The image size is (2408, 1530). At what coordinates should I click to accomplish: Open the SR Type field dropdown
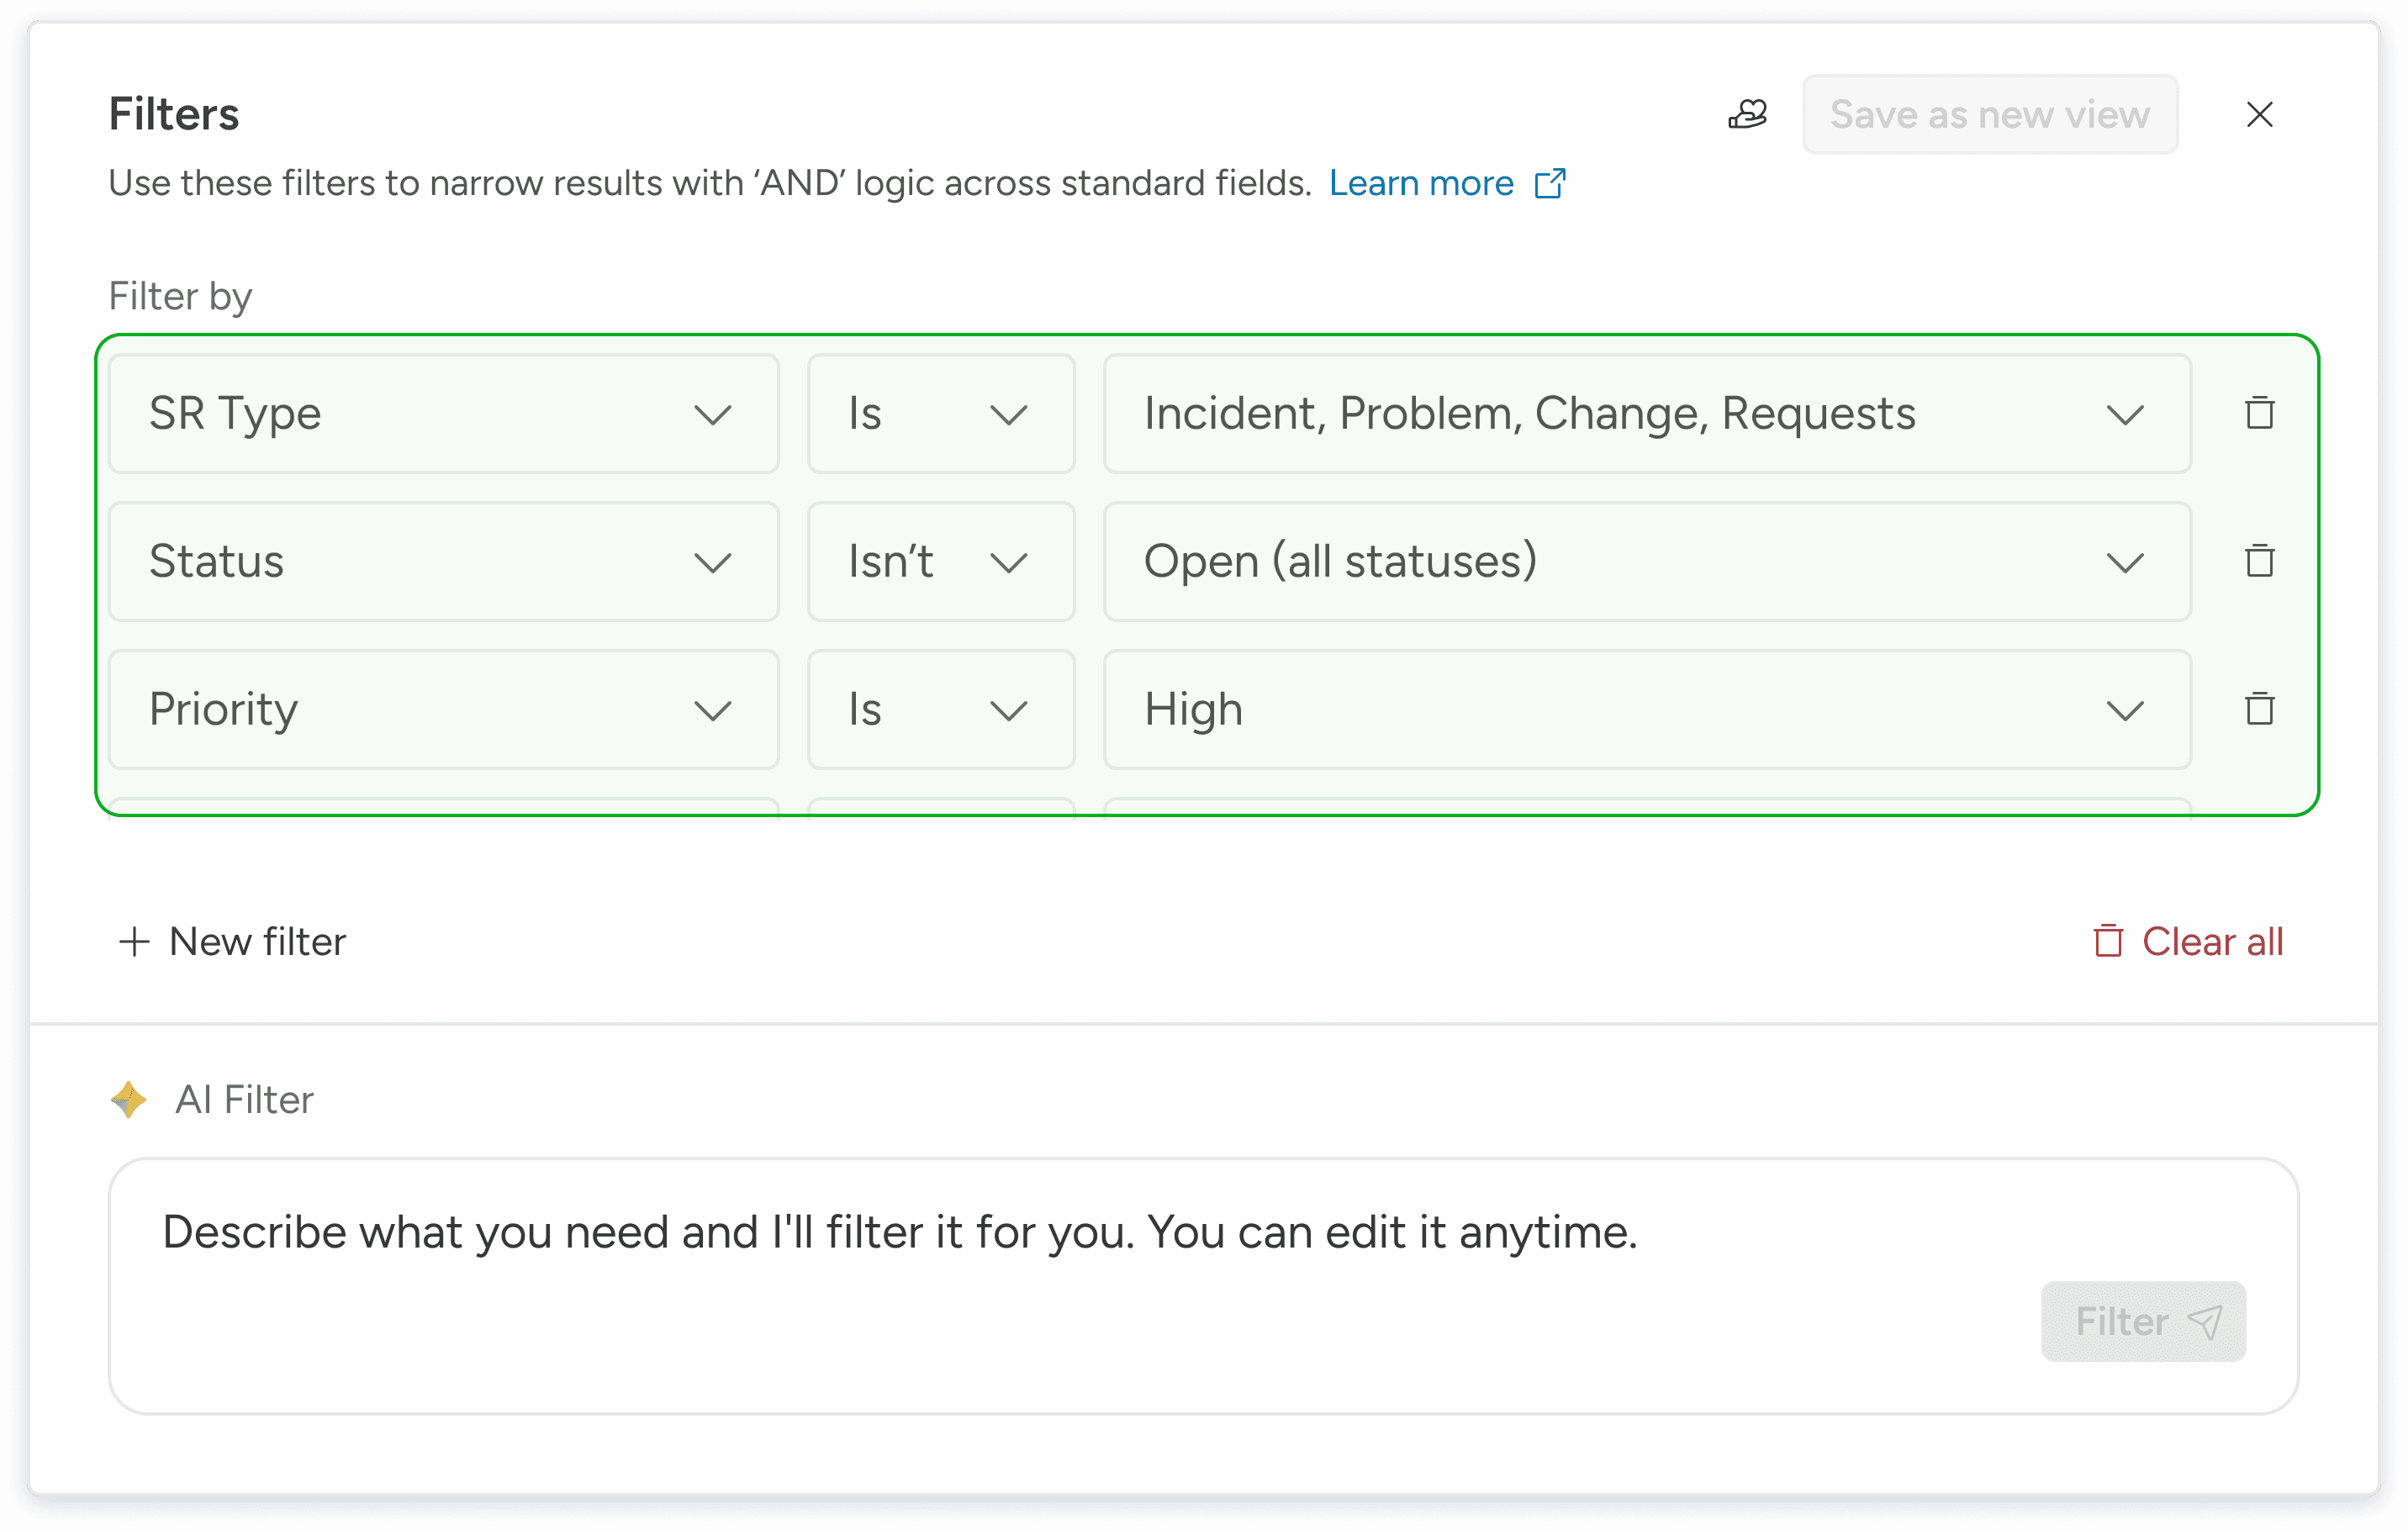[x=443, y=413]
